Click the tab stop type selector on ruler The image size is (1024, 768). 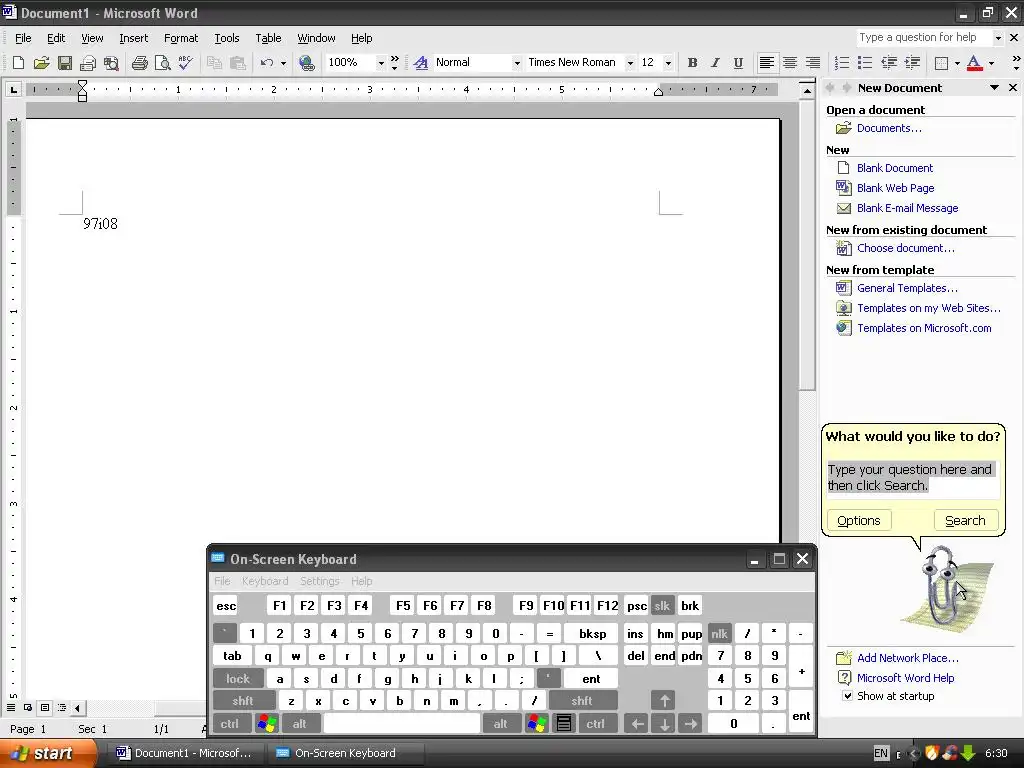pos(13,89)
